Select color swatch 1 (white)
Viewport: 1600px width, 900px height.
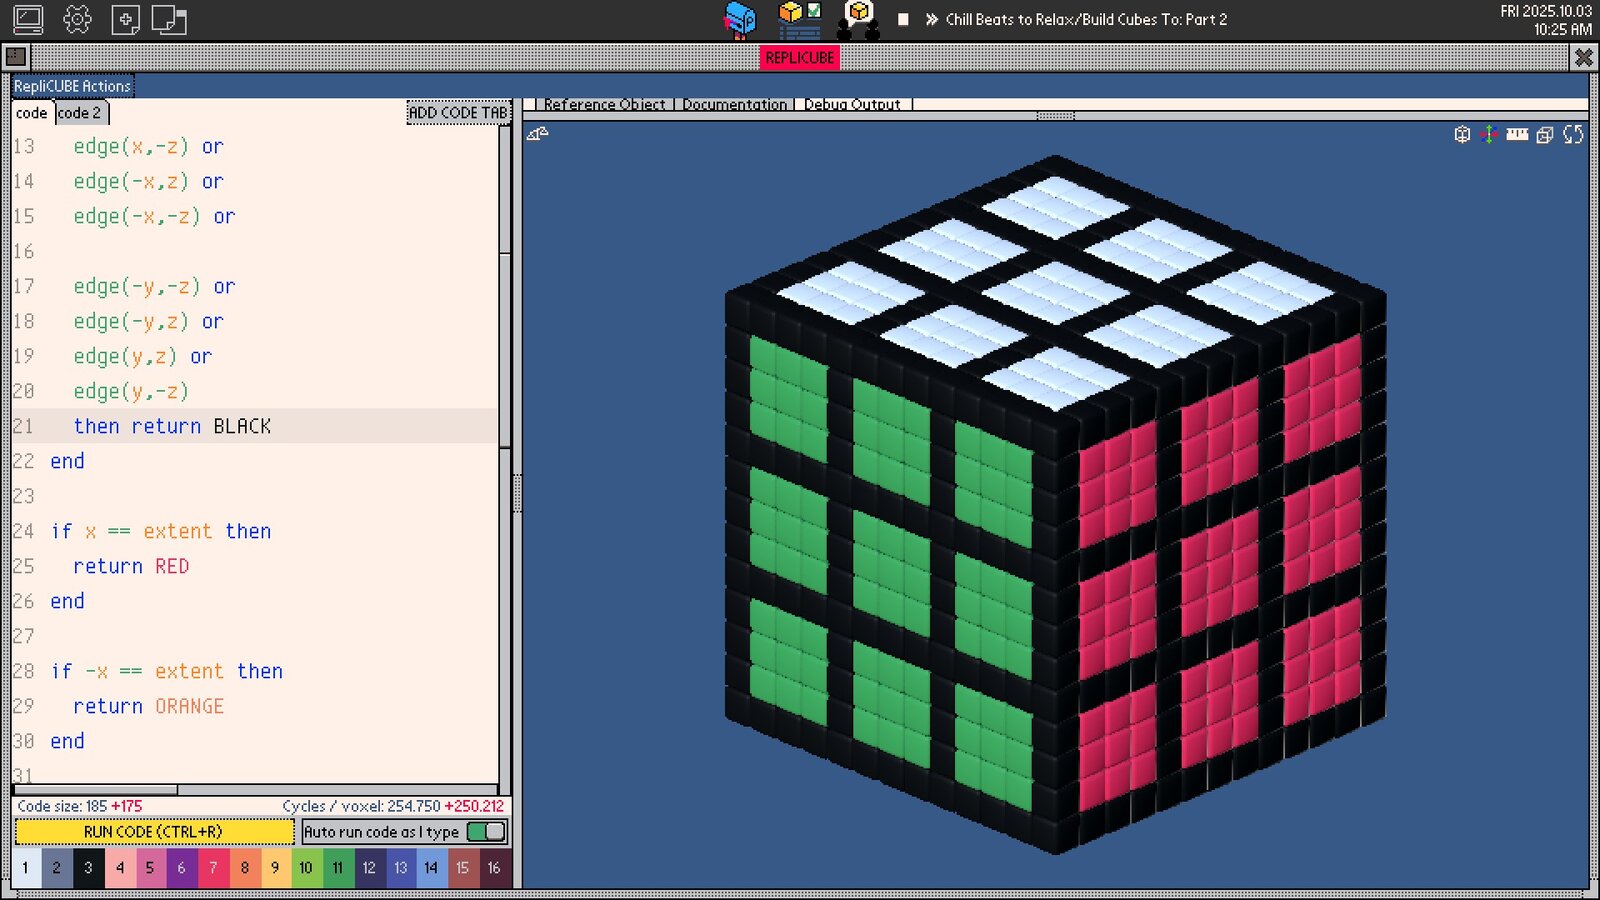pyautogui.click(x=26, y=868)
